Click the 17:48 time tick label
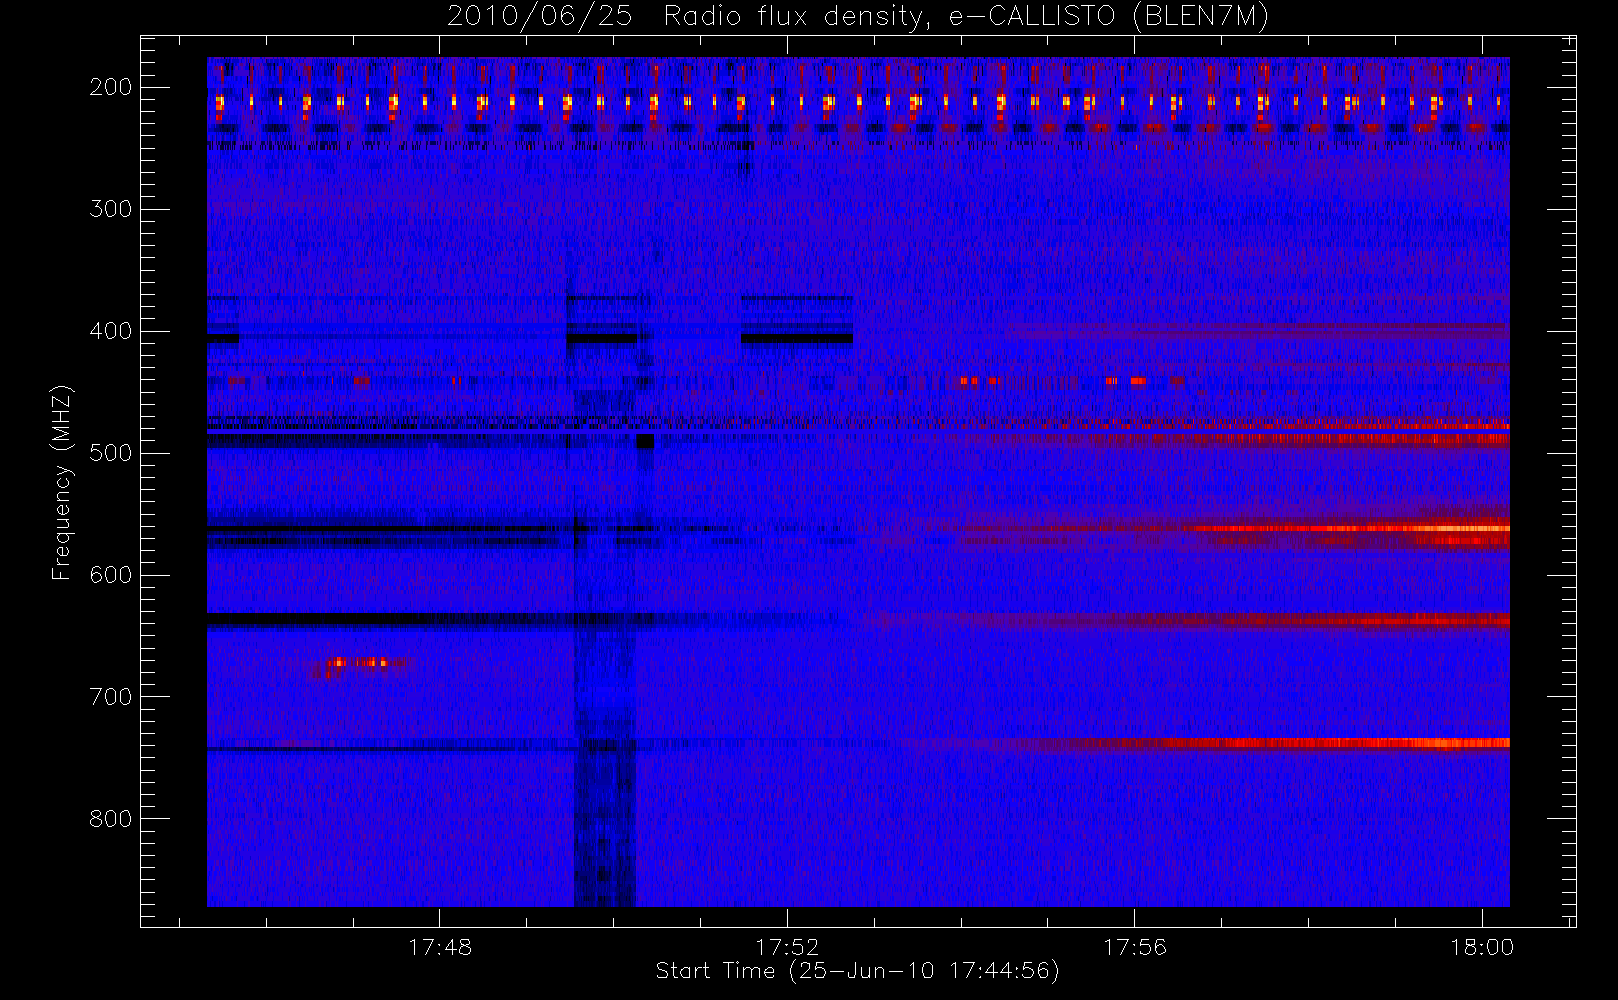 pyautogui.click(x=440, y=947)
